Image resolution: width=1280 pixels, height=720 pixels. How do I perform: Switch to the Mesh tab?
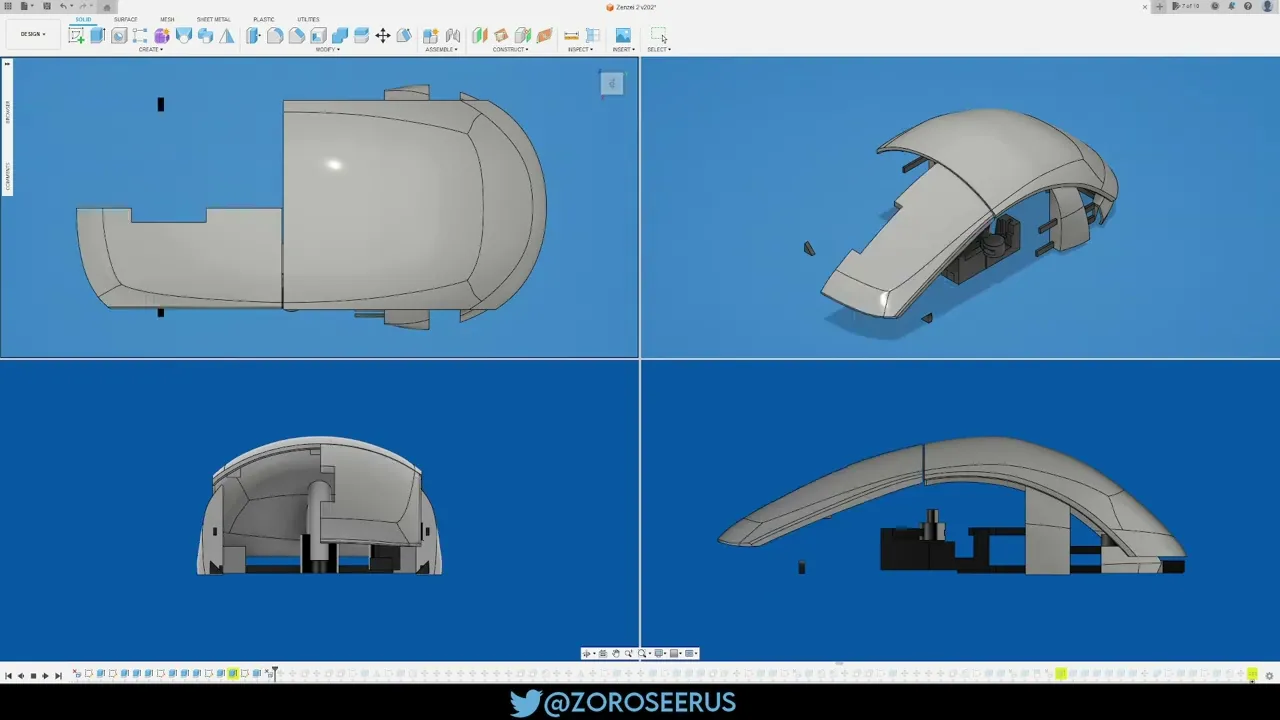(x=167, y=19)
